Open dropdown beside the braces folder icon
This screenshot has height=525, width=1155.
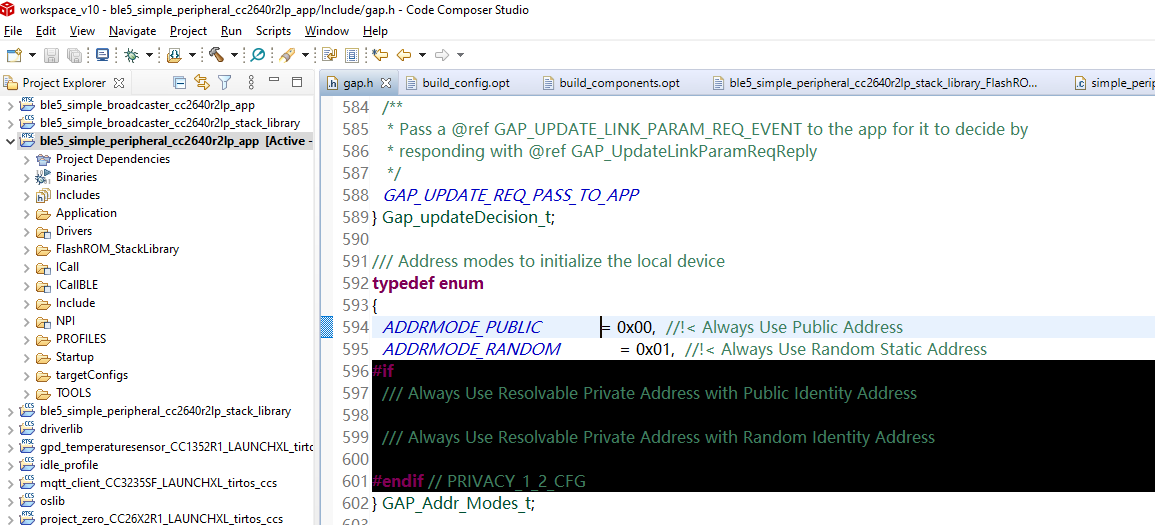[x=193, y=55]
